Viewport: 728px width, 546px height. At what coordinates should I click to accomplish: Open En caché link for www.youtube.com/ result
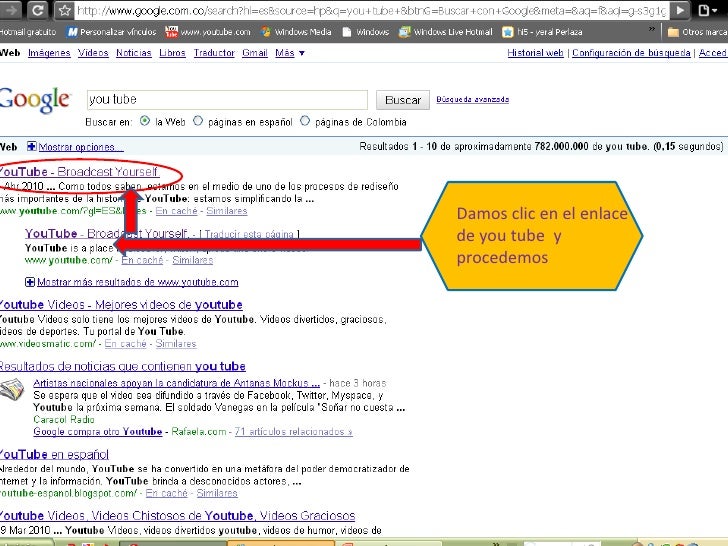[x=142, y=260]
